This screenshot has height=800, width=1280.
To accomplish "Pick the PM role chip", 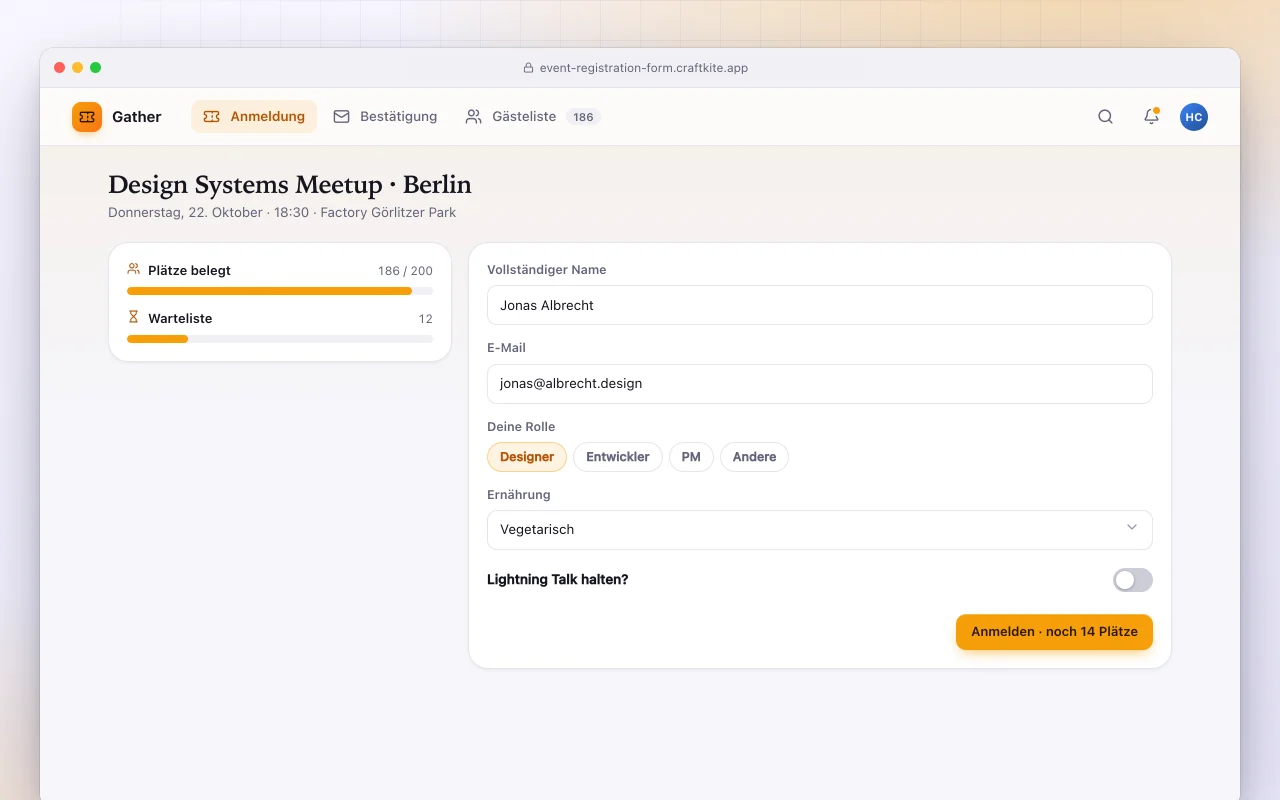I will tap(691, 457).
